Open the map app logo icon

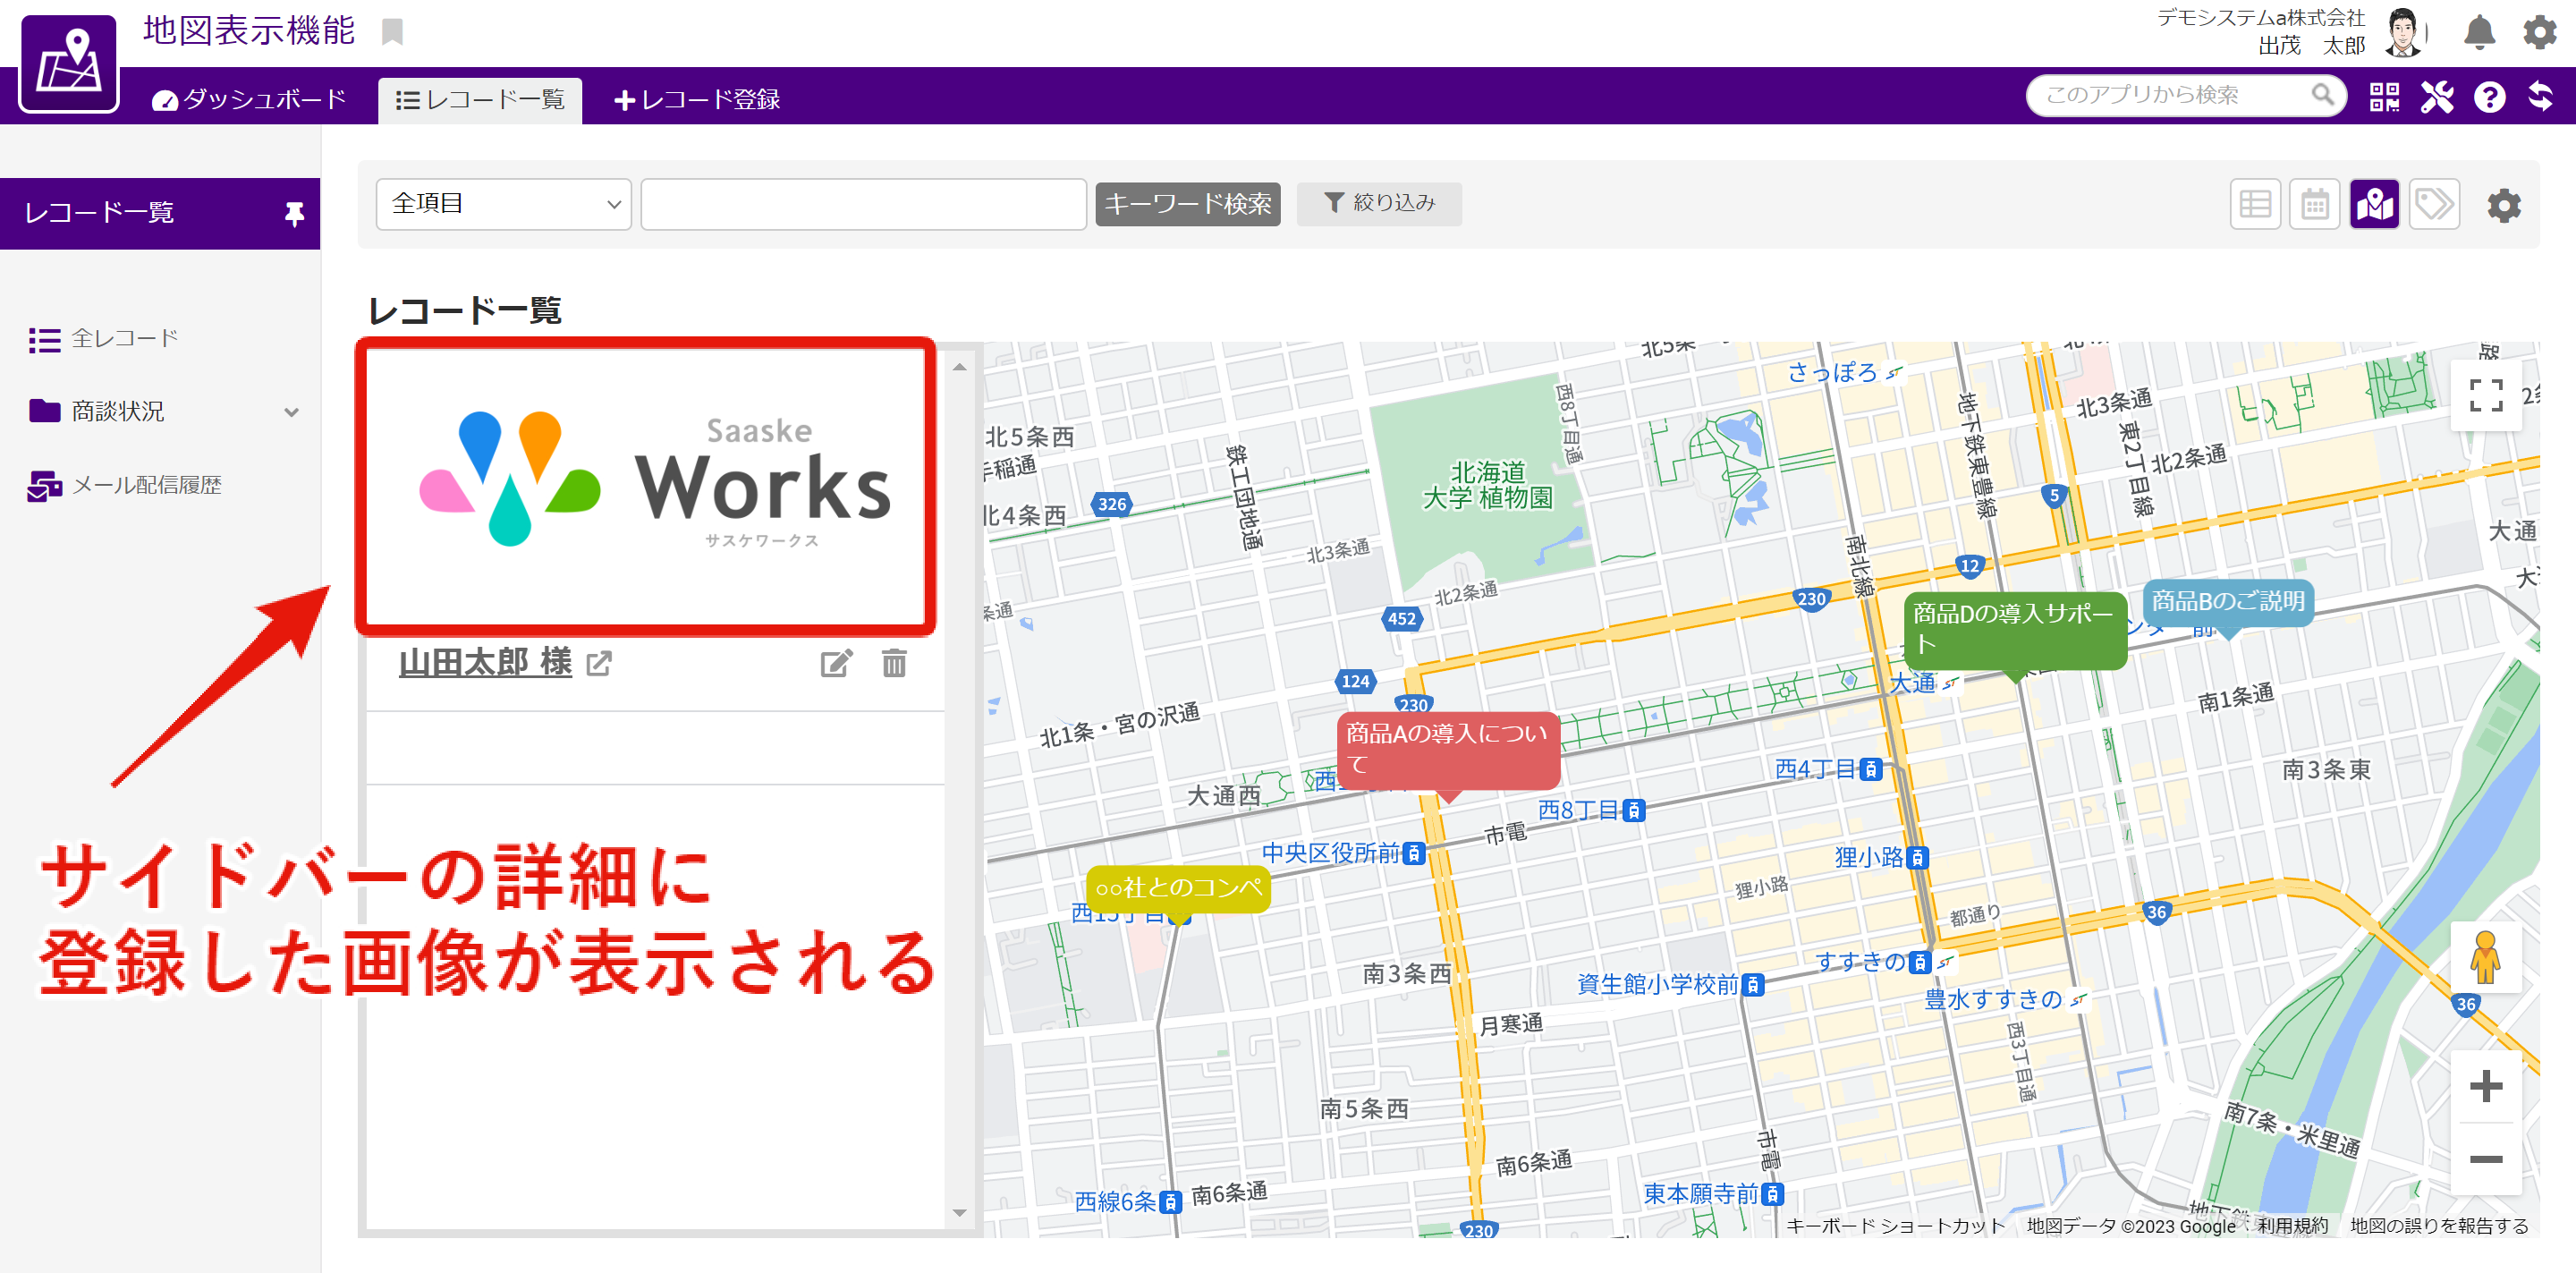tap(68, 63)
